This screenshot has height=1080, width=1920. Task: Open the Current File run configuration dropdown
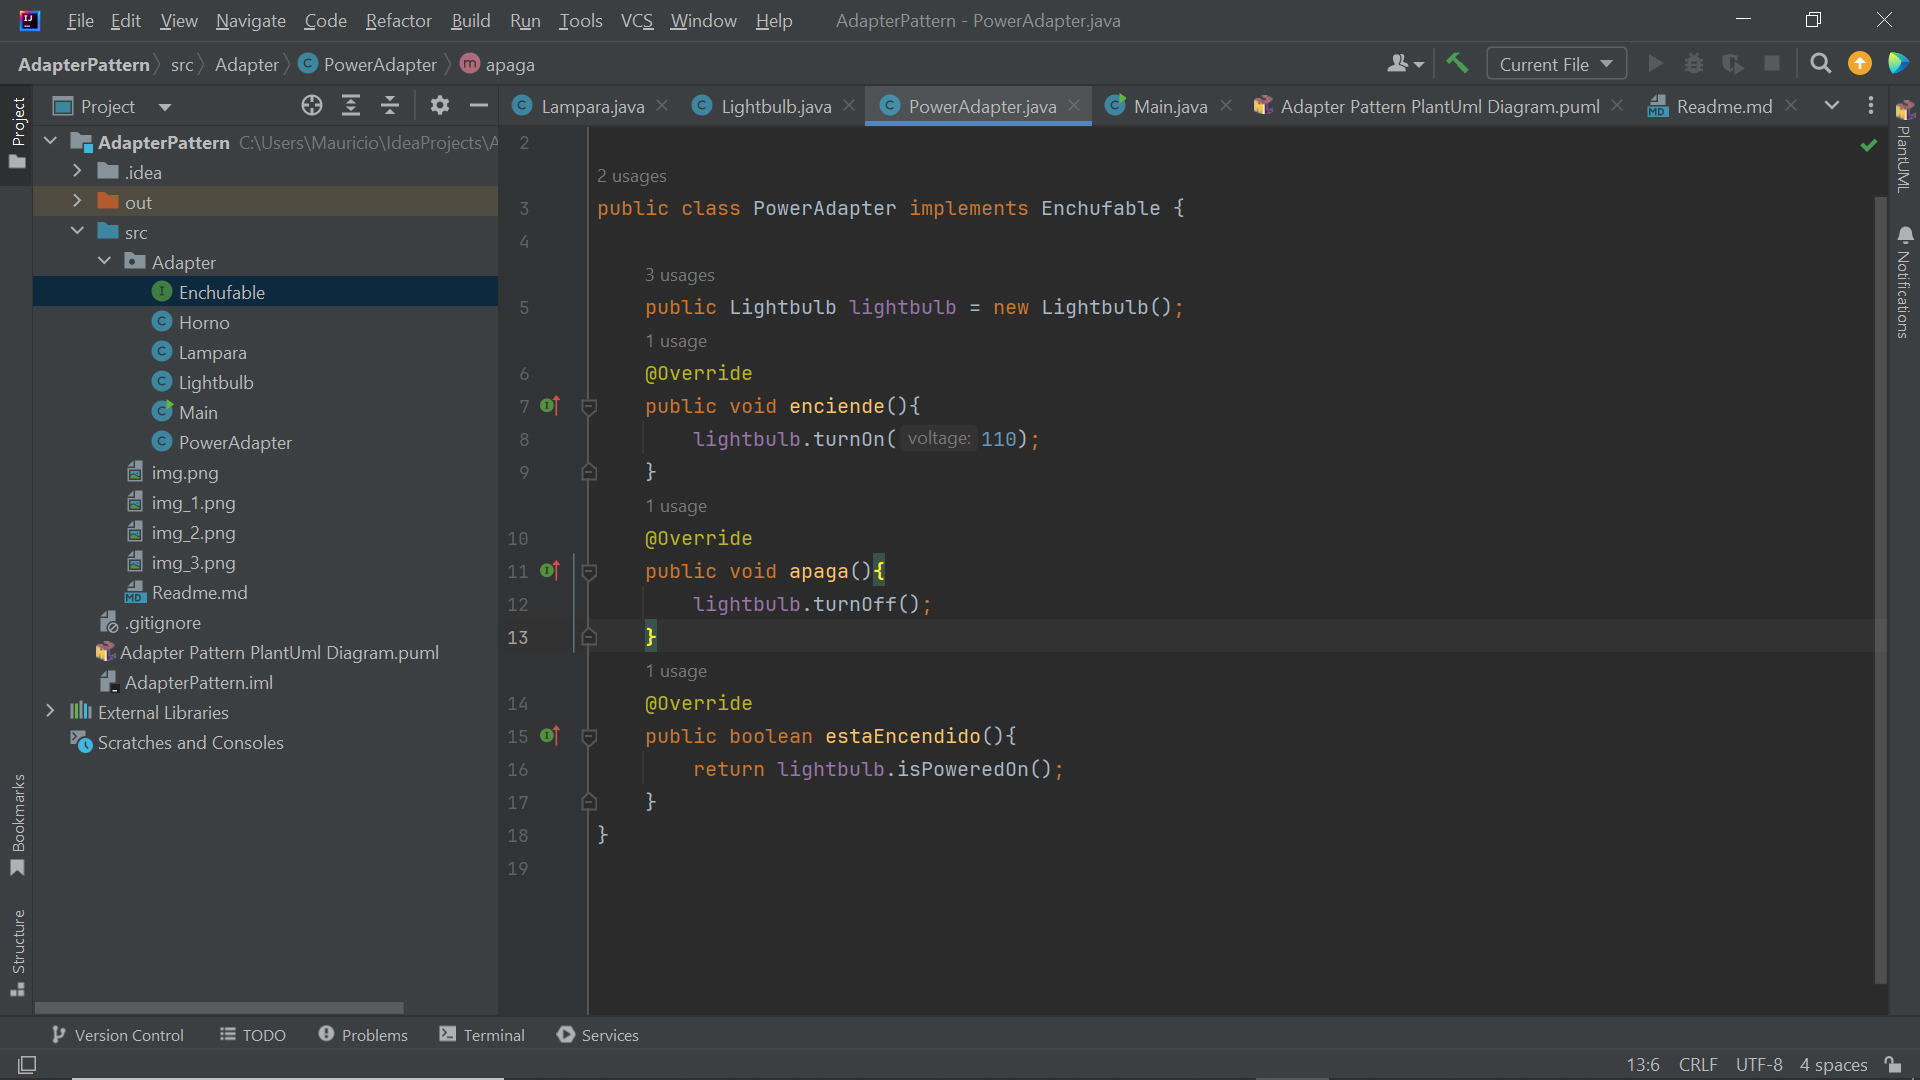1556,64
